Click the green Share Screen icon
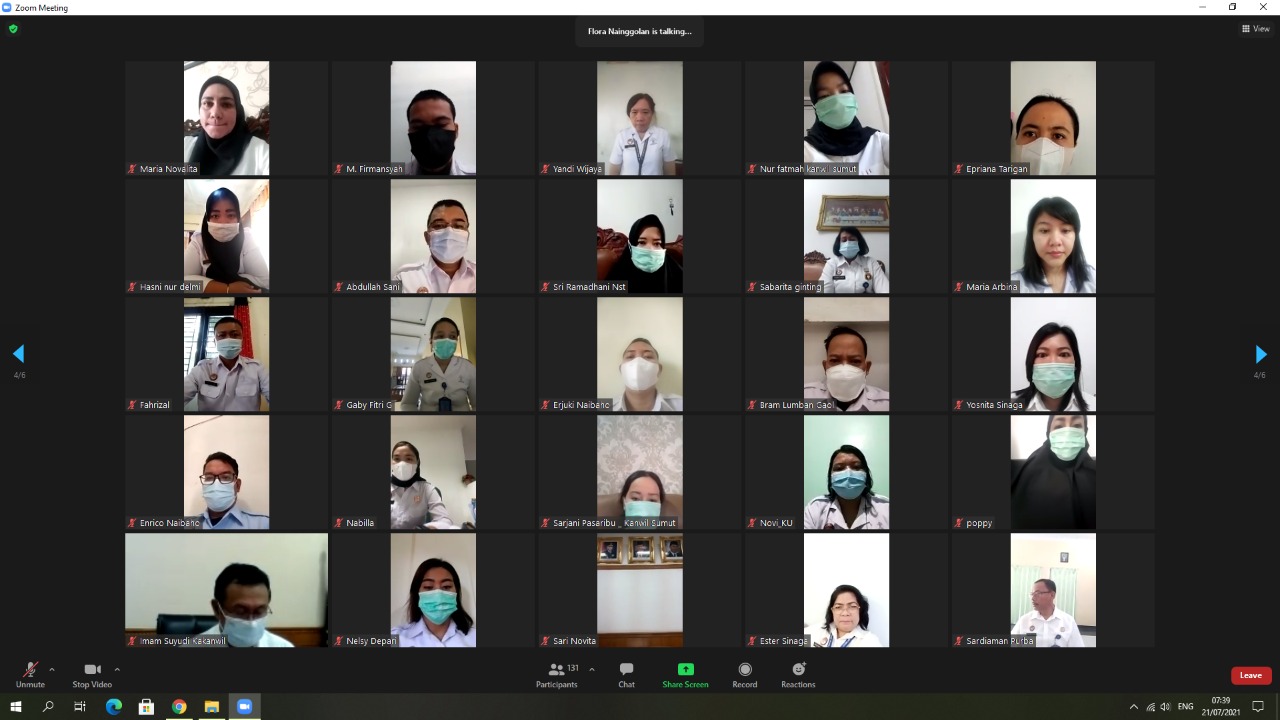The height and width of the screenshot is (720, 1280). [685, 670]
